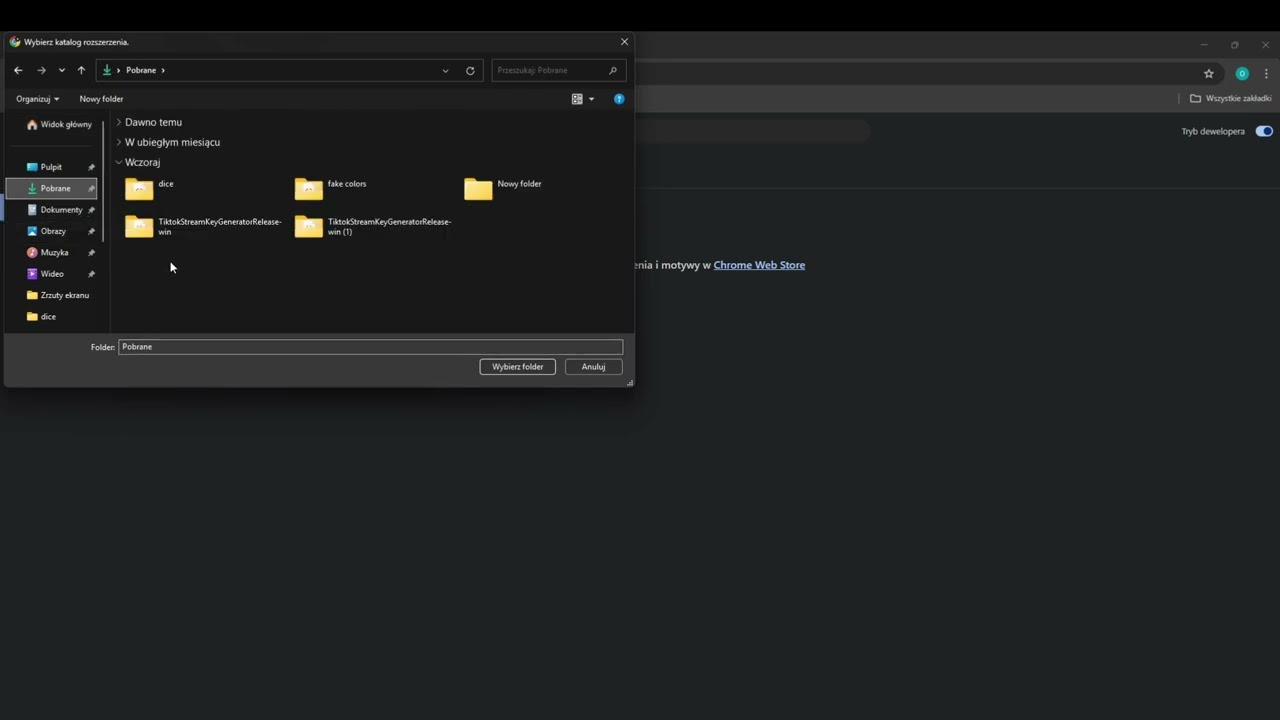Click the Wybierz folder button

coord(517,367)
